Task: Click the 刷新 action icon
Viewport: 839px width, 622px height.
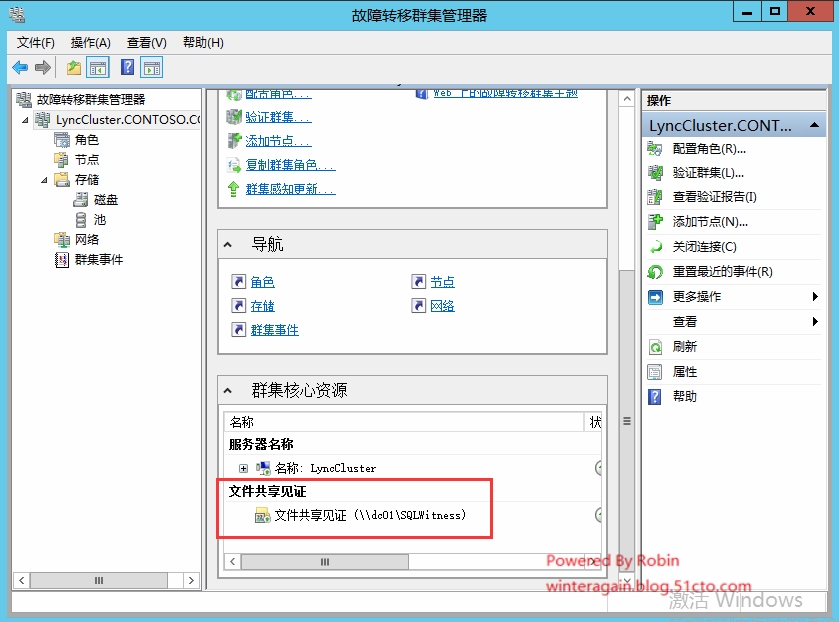Action: tap(655, 347)
